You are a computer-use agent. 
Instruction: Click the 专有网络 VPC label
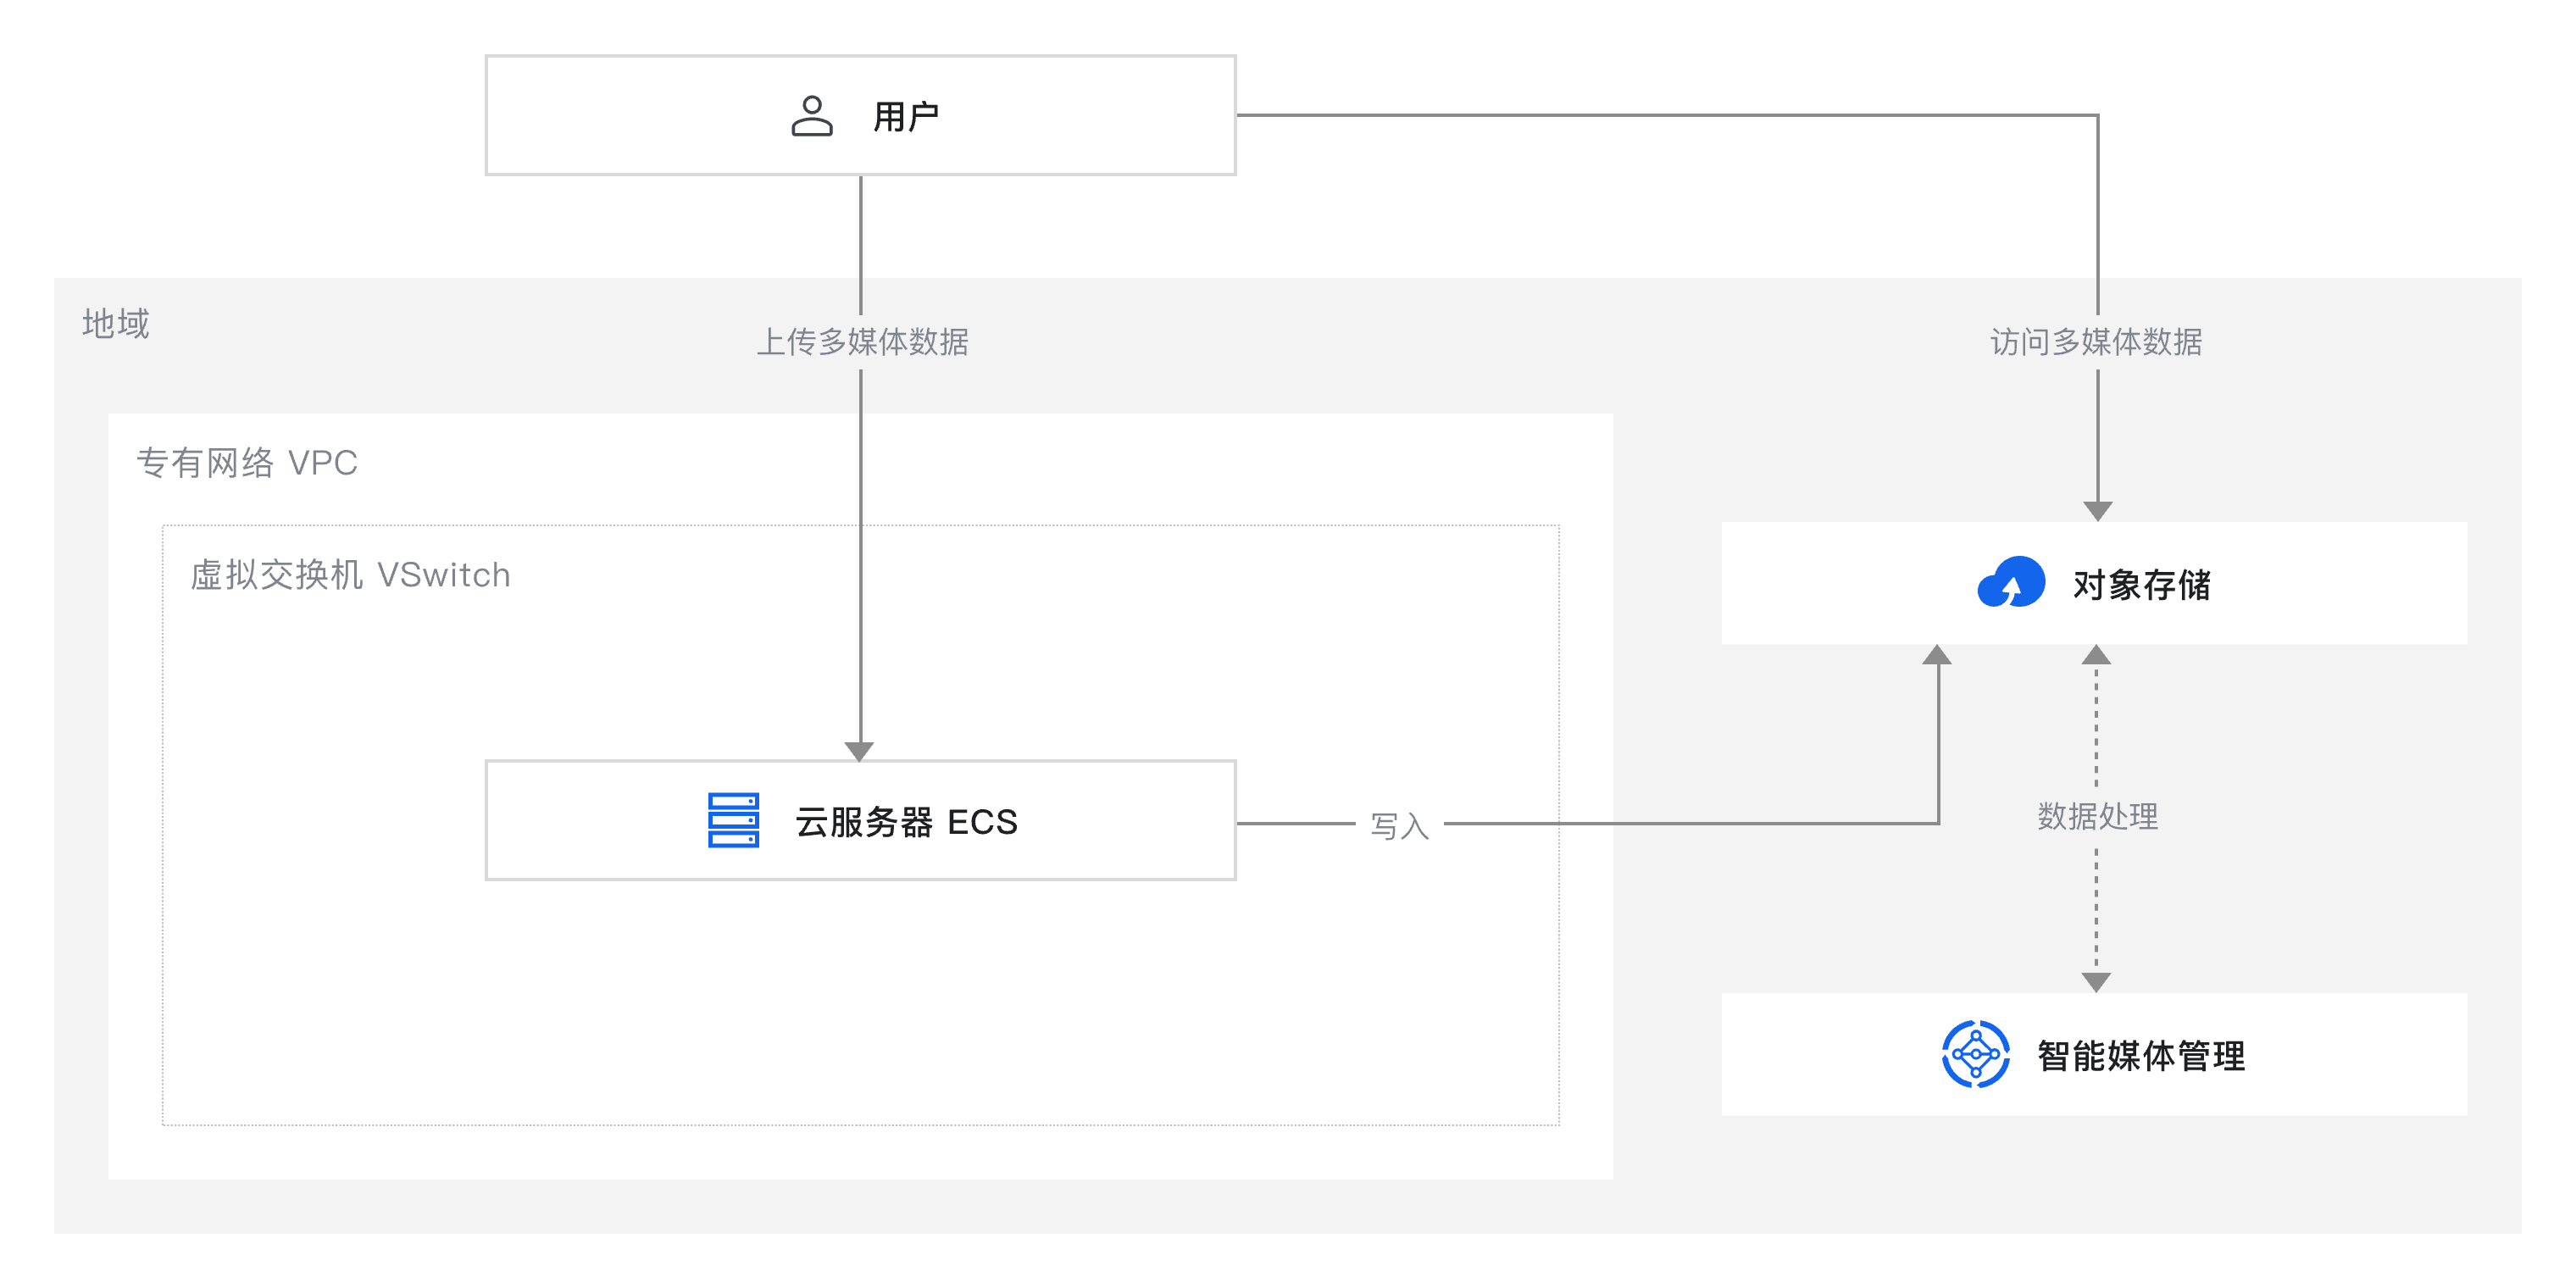(x=247, y=462)
